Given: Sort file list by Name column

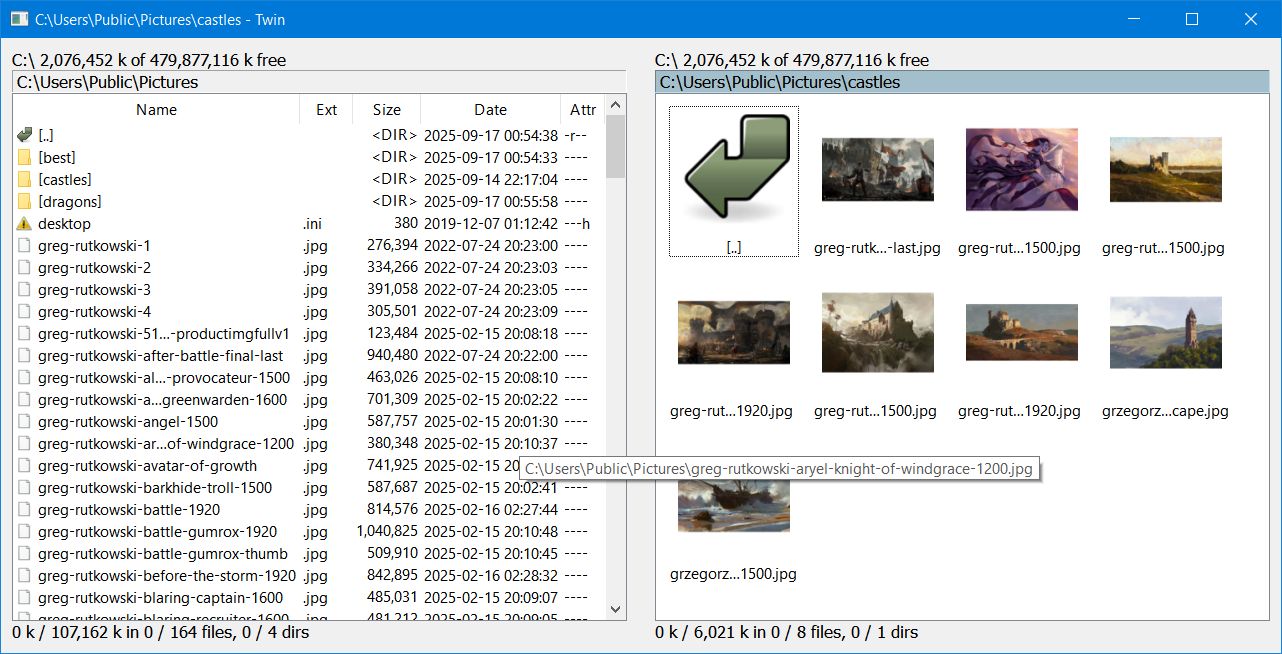Looking at the screenshot, I should click(x=156, y=110).
